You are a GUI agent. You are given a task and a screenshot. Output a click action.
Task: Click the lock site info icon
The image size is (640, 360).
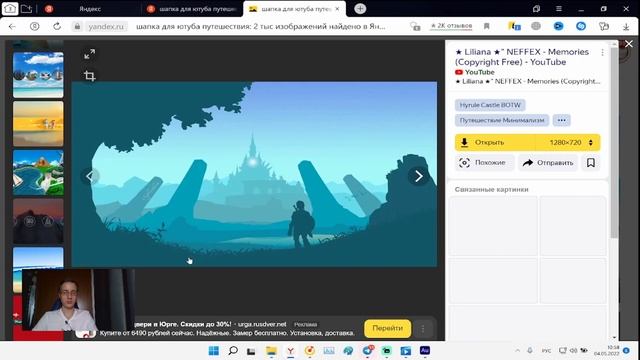point(77,27)
